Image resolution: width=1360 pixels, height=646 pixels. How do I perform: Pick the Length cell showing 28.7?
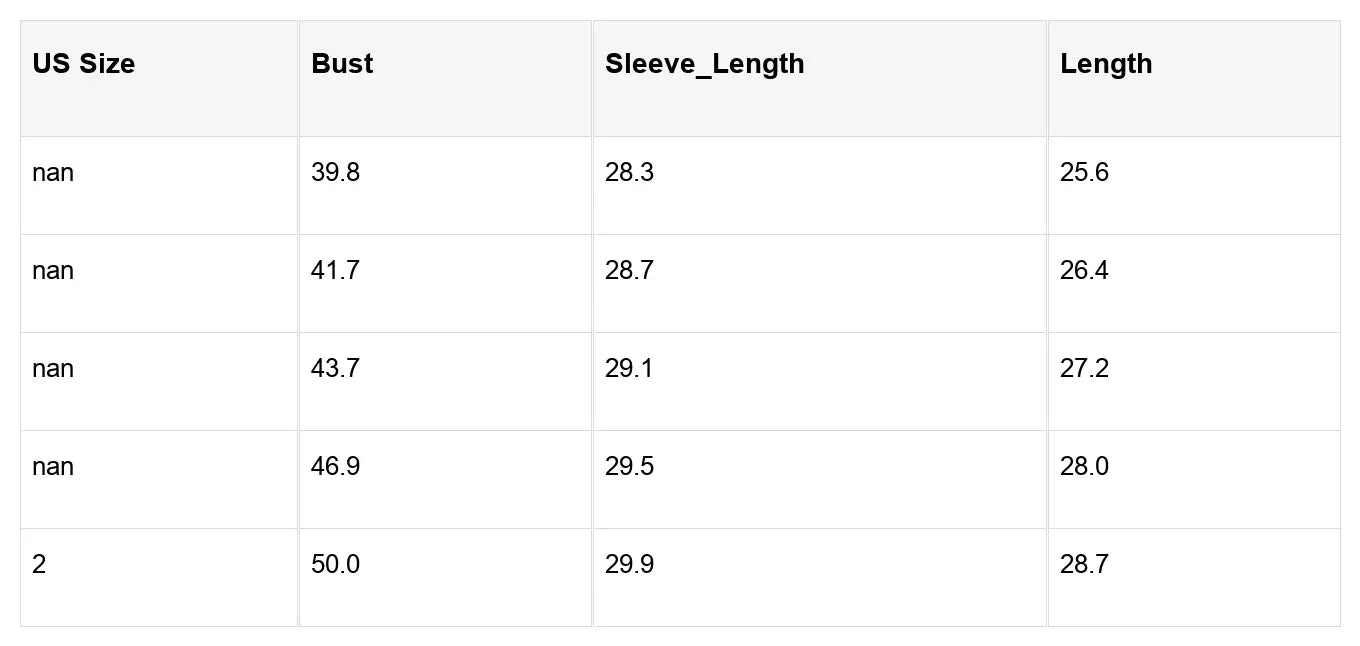[x=1084, y=565]
